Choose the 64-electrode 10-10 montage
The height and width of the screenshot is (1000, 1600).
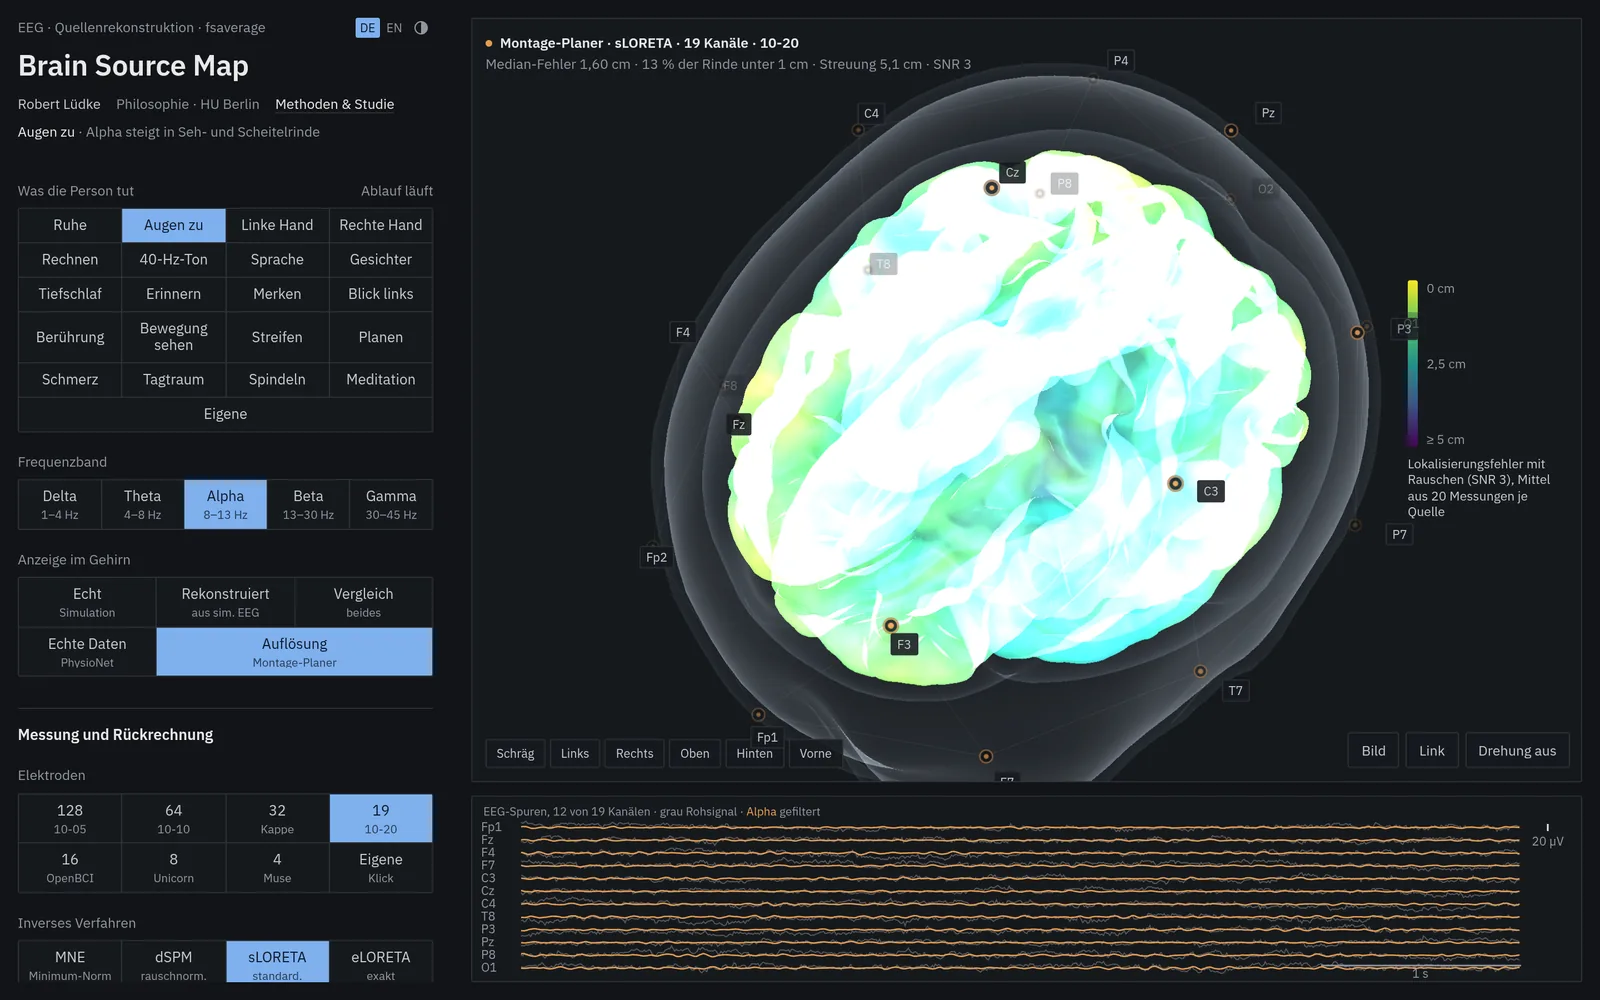(x=173, y=818)
